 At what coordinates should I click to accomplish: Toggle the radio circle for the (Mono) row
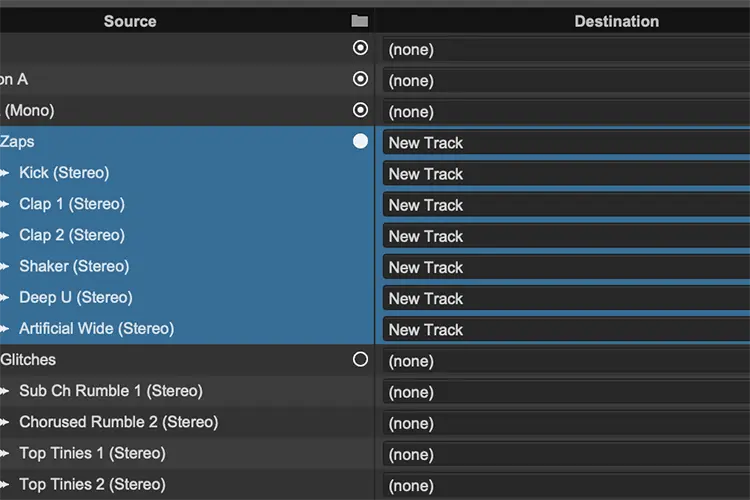[360, 110]
